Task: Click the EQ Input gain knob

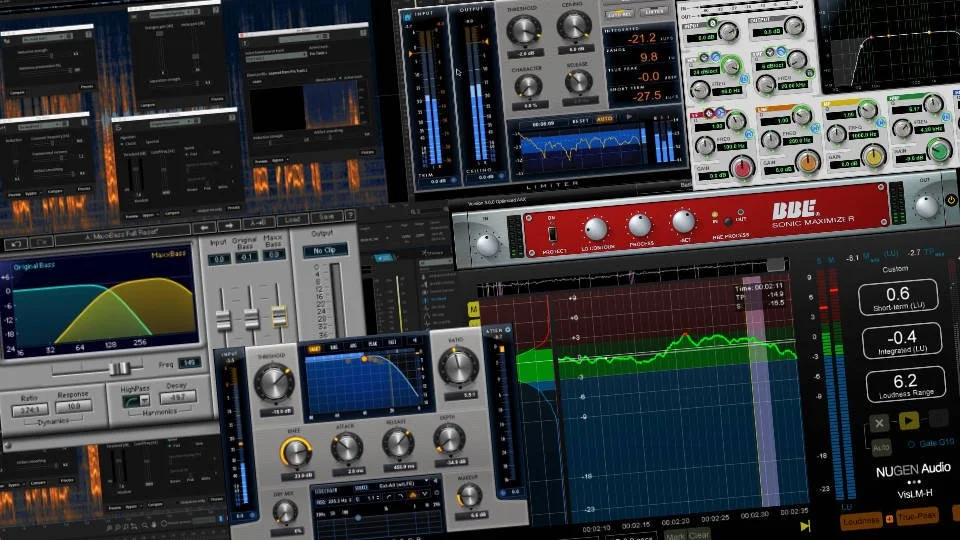Action: tap(727, 32)
